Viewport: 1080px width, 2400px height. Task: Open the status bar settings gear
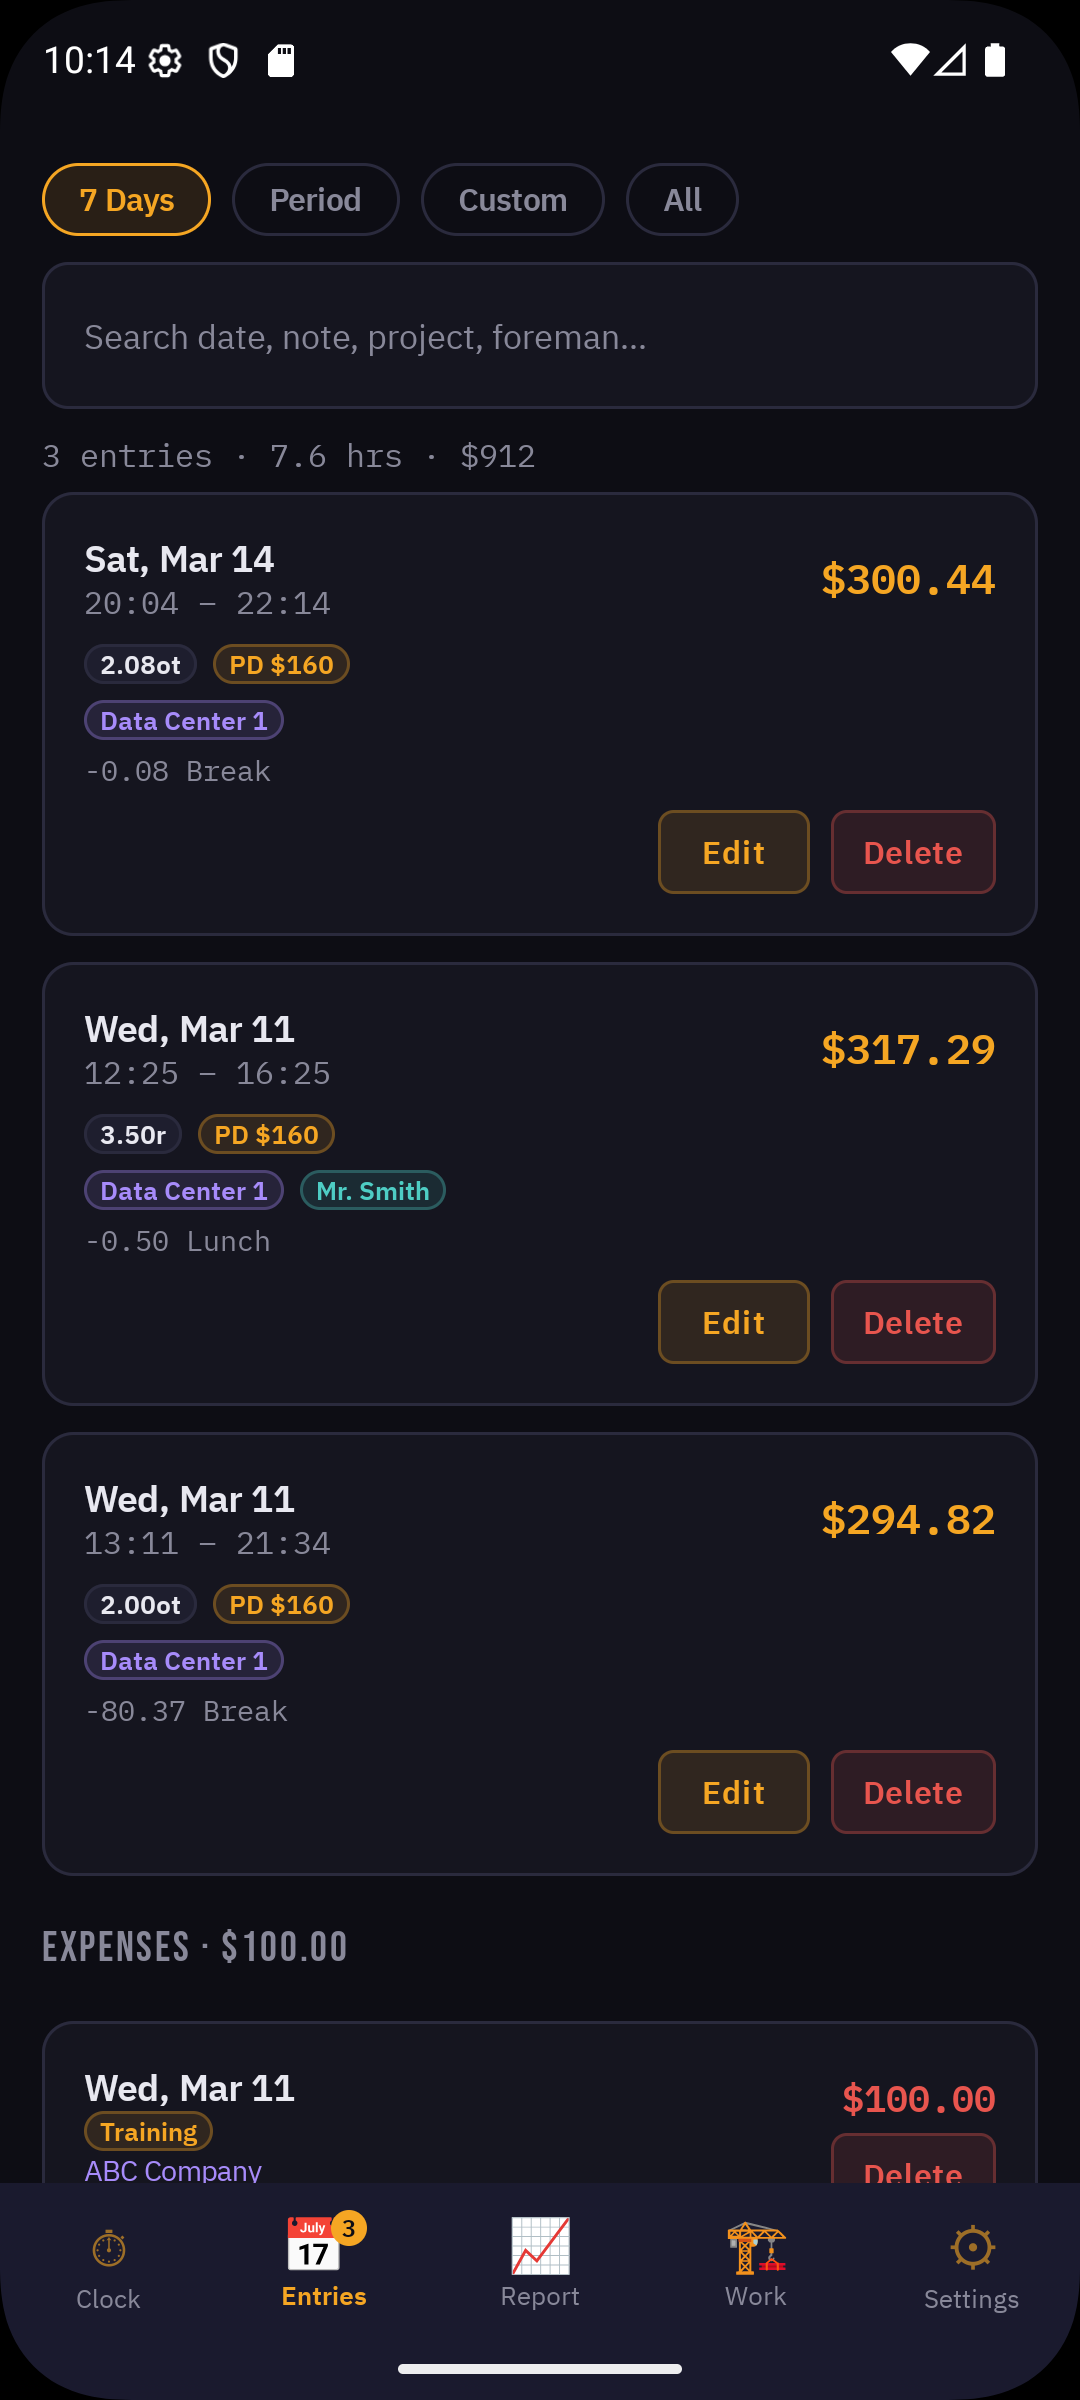(x=167, y=59)
